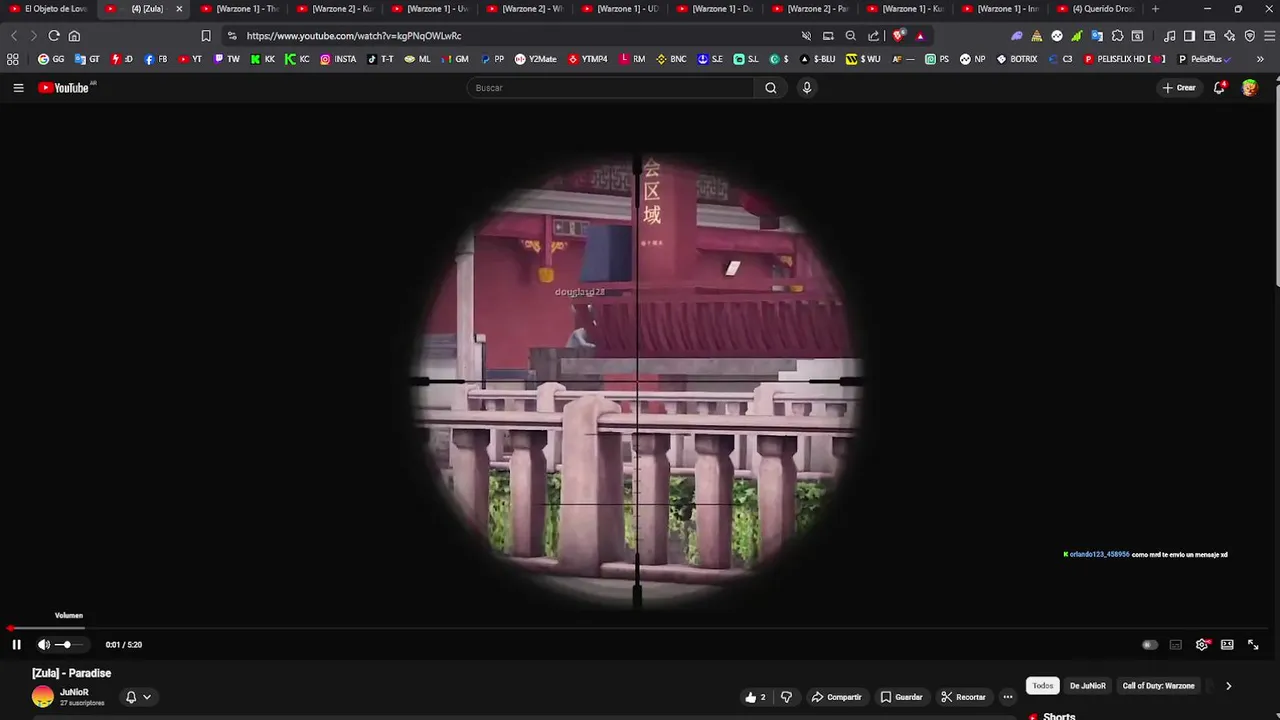Pause the video with the pause button
This screenshot has height=720, width=1280.
pos(16,645)
